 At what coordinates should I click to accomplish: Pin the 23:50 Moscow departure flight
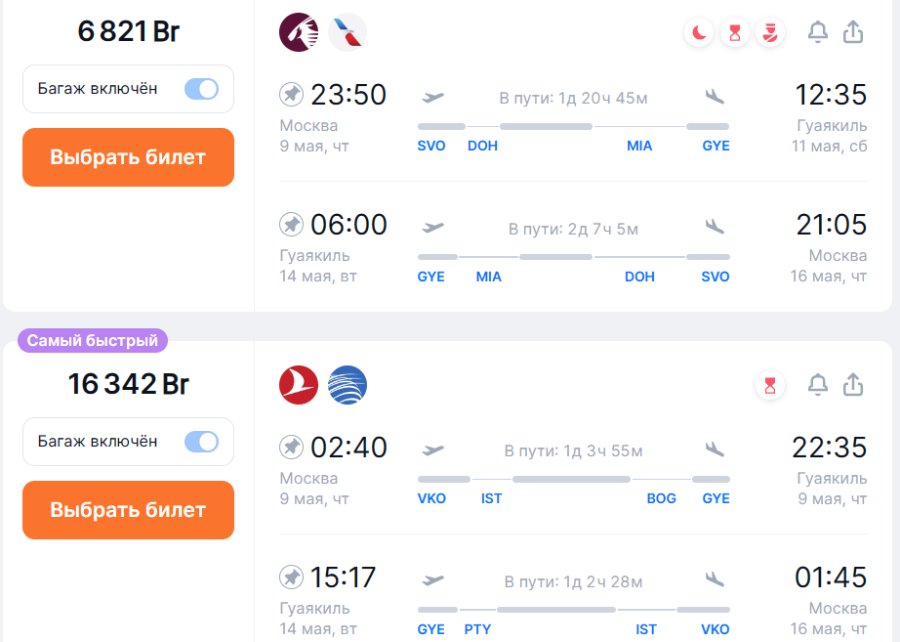pos(291,95)
